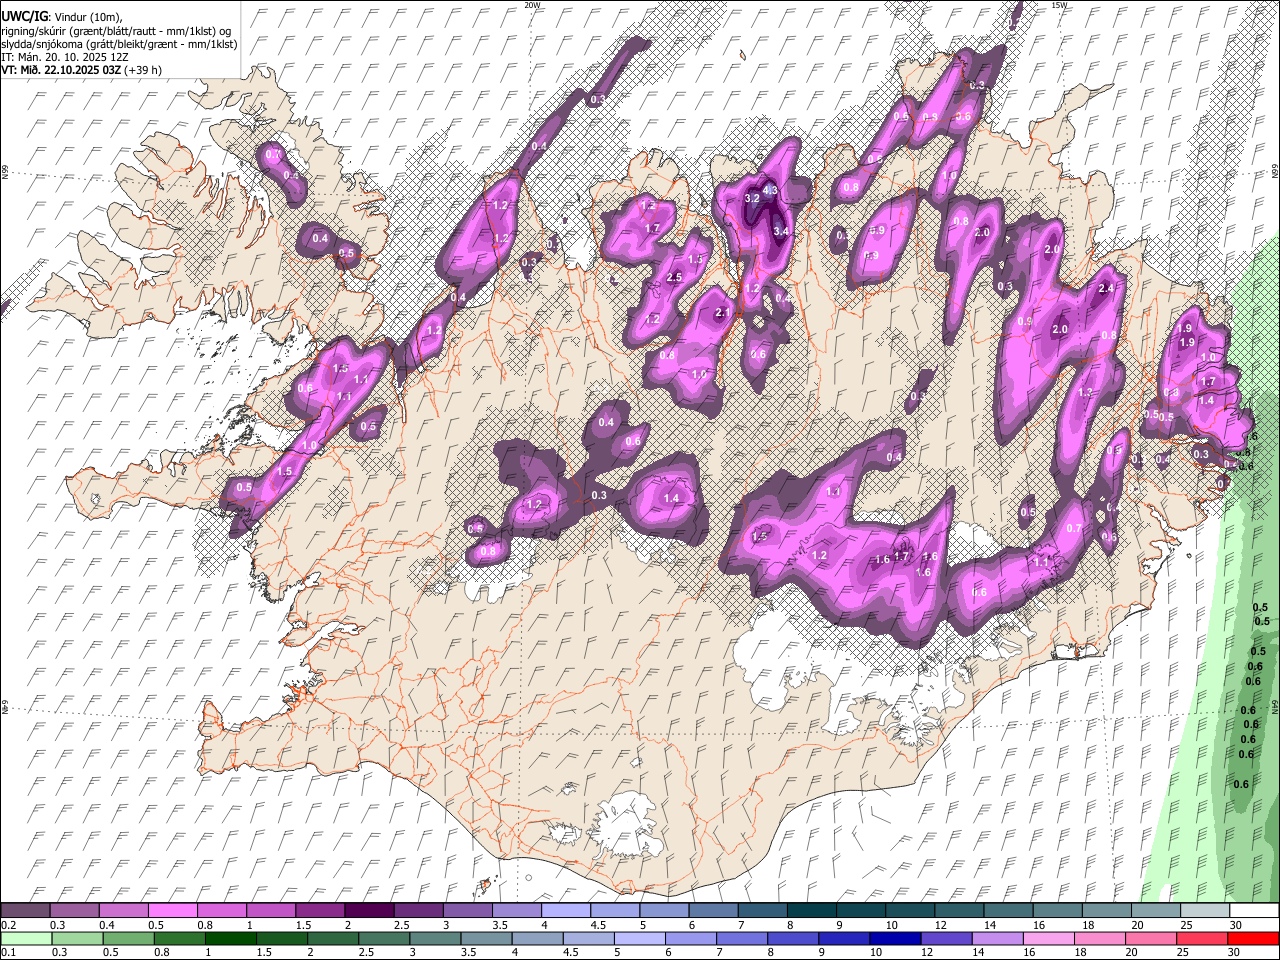Click the '0.2' tick label in the snow legend
Viewport: 1280px width, 960px height.
7,925
